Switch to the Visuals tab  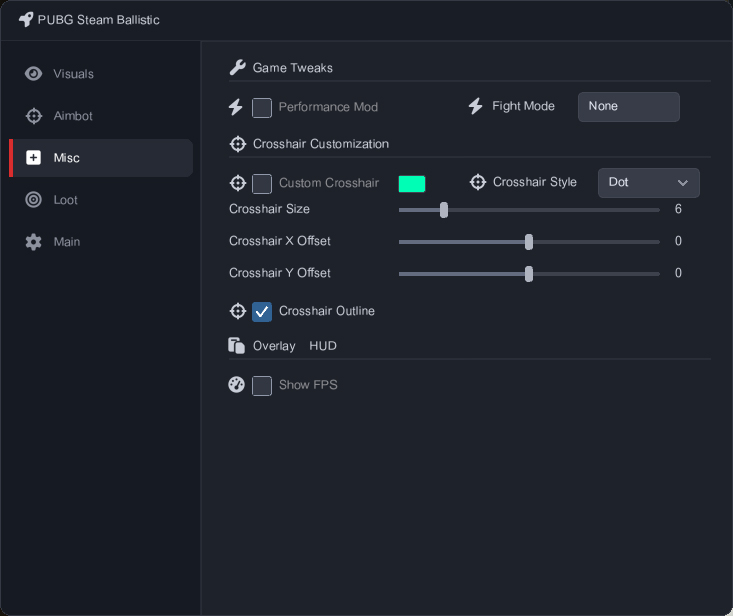pyautogui.click(x=101, y=74)
